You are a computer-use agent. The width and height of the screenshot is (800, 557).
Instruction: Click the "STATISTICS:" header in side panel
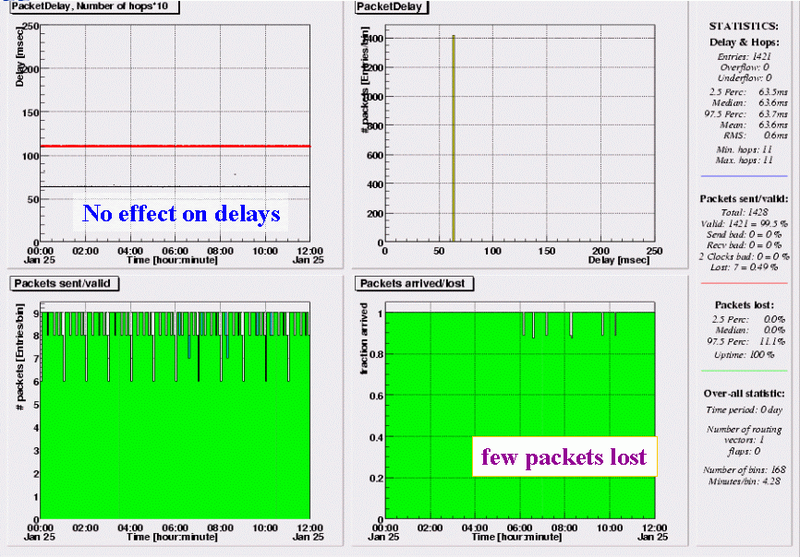coord(744,25)
